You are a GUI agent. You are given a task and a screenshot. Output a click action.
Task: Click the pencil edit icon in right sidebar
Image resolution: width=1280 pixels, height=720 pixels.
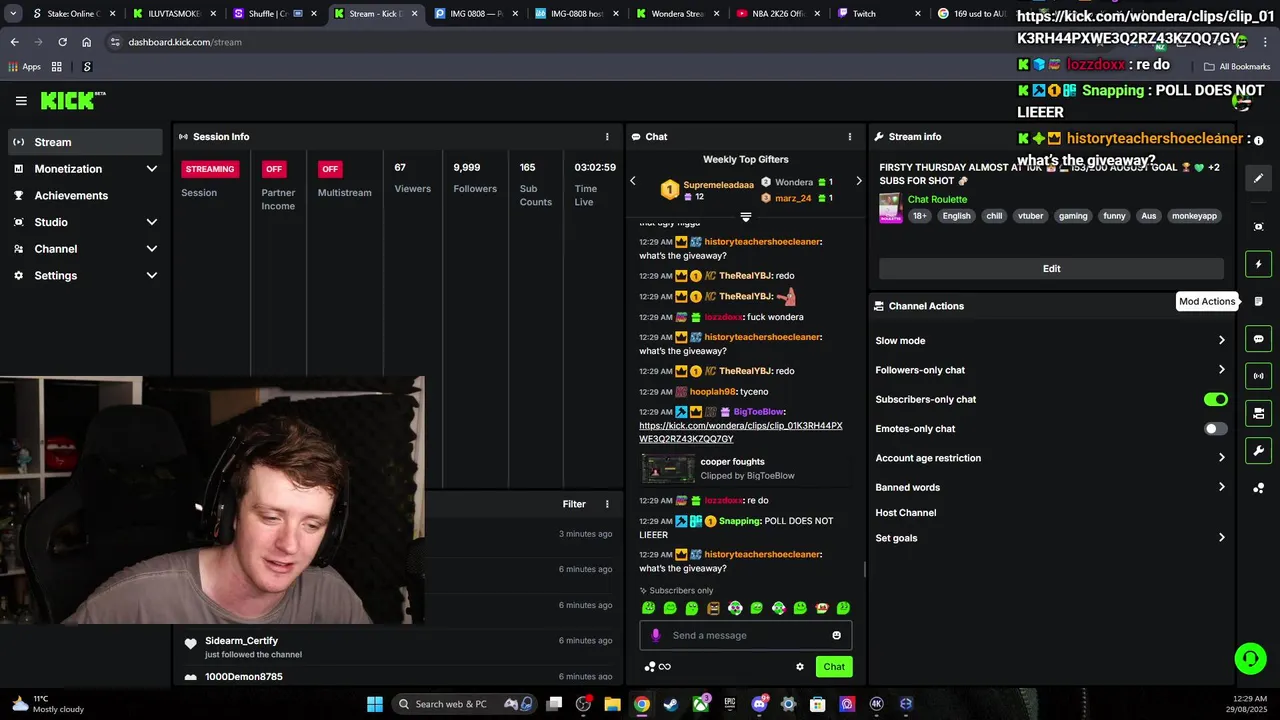[x=1259, y=178]
